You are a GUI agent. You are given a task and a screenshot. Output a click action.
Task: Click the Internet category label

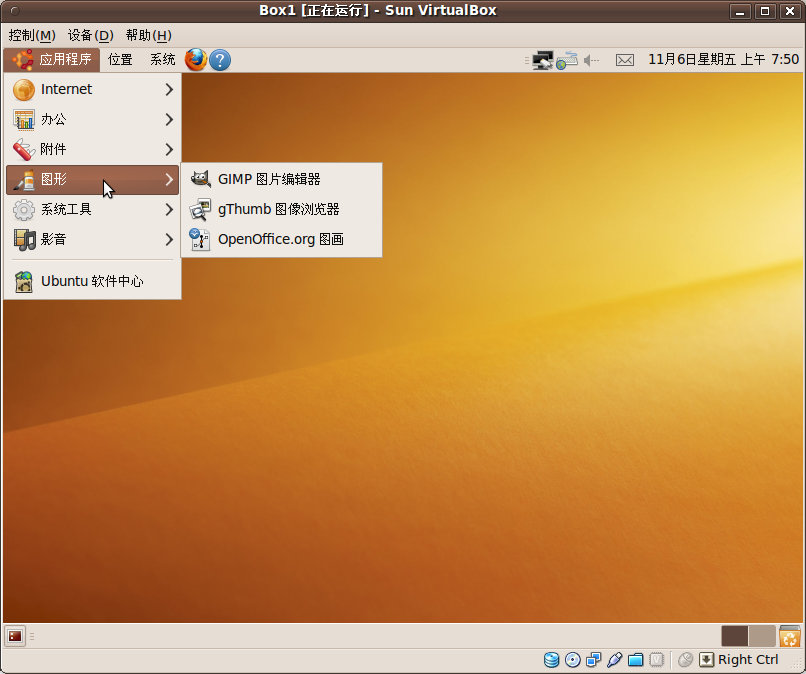[x=66, y=89]
